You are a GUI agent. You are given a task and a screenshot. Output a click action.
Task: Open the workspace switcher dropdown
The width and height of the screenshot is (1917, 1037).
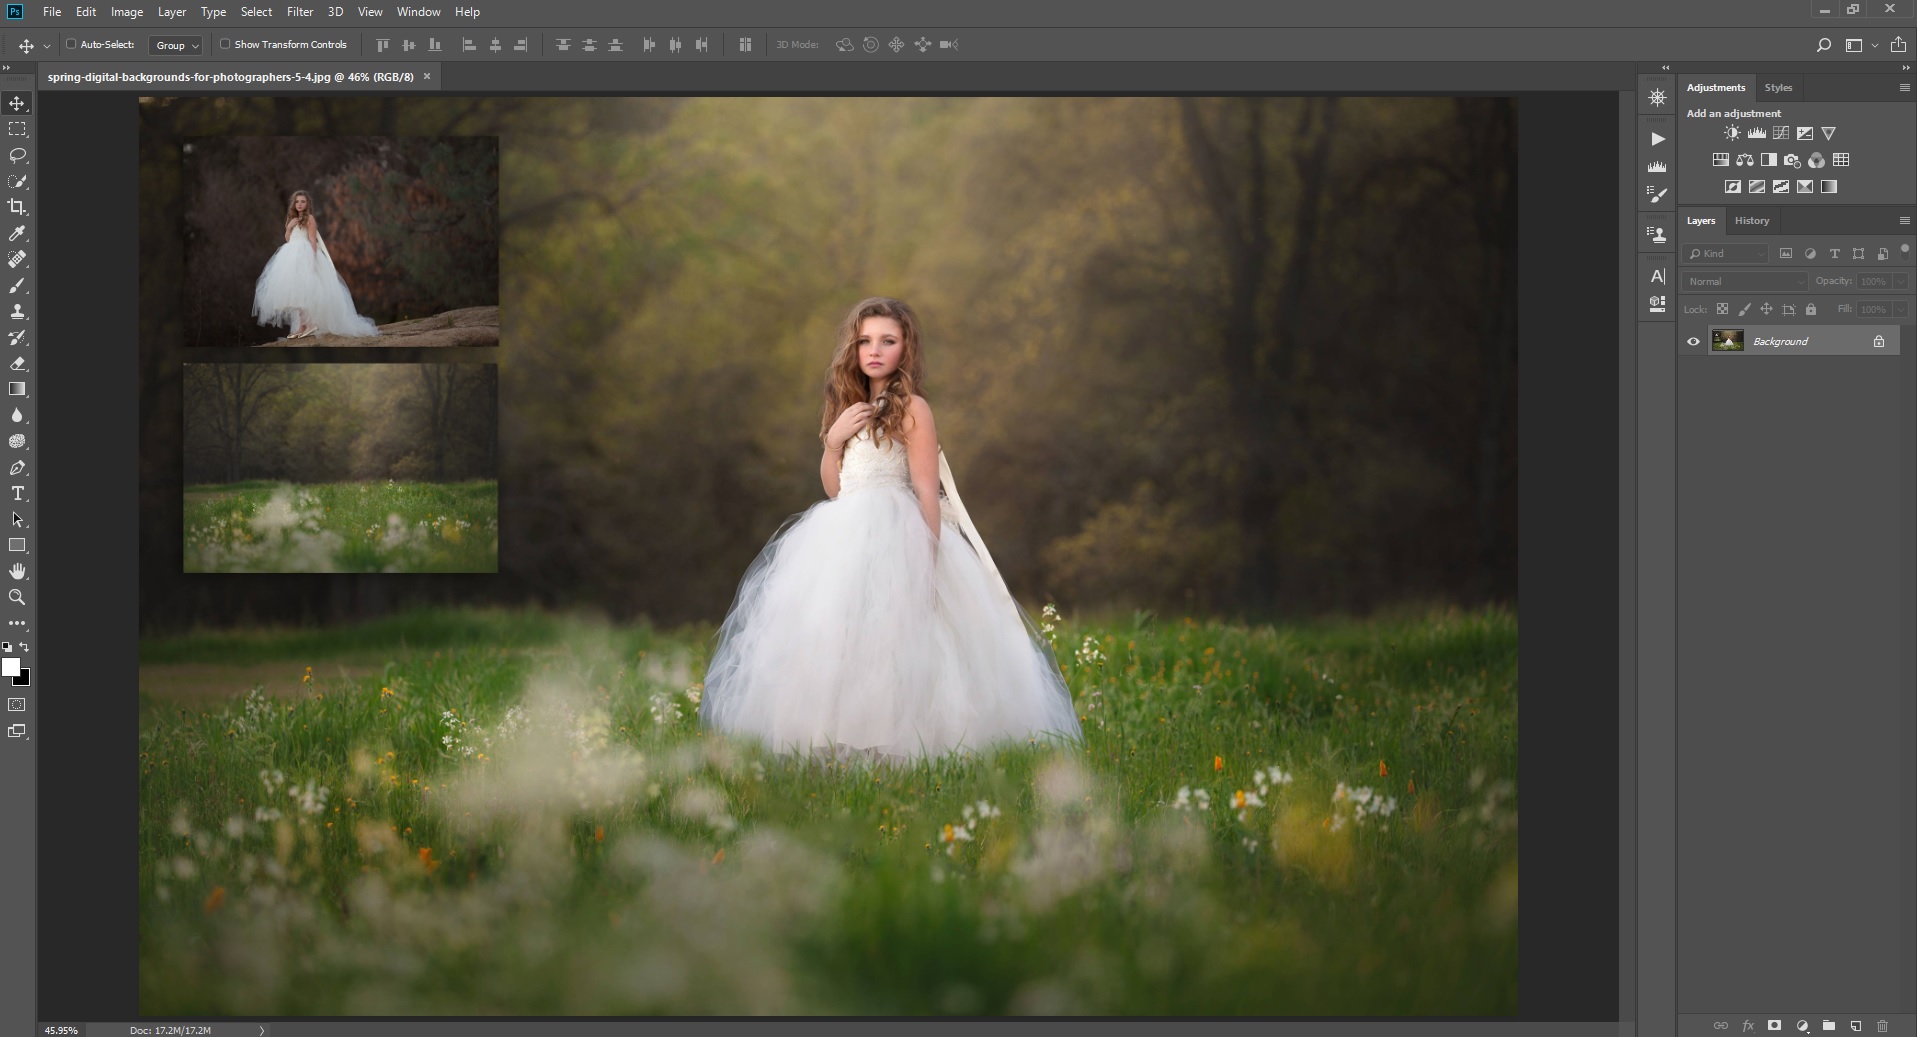click(1860, 45)
